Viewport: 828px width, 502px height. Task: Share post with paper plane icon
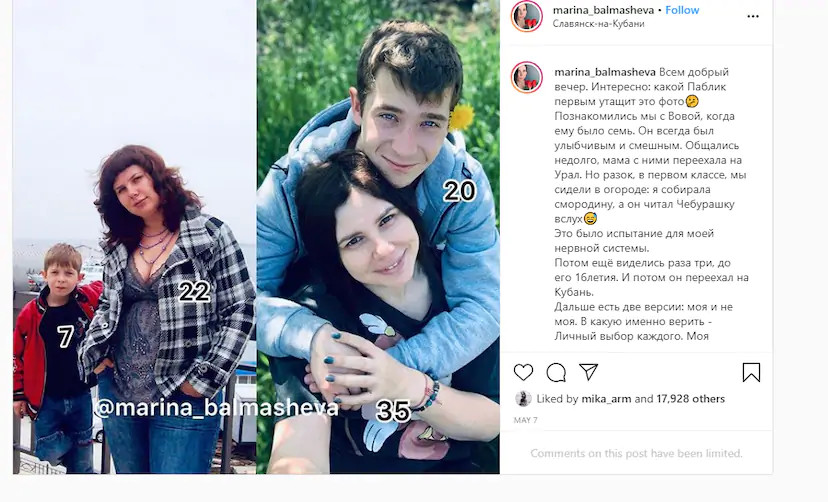[588, 372]
